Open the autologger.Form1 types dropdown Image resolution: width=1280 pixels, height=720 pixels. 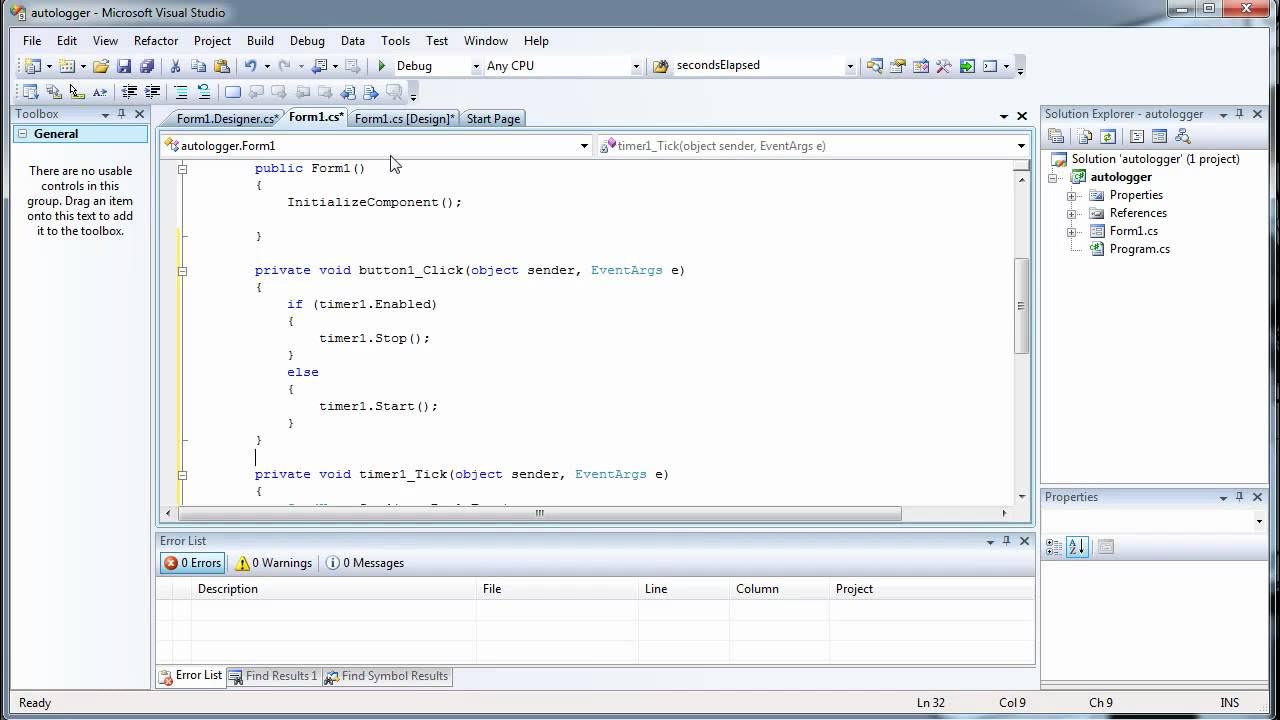pos(584,146)
